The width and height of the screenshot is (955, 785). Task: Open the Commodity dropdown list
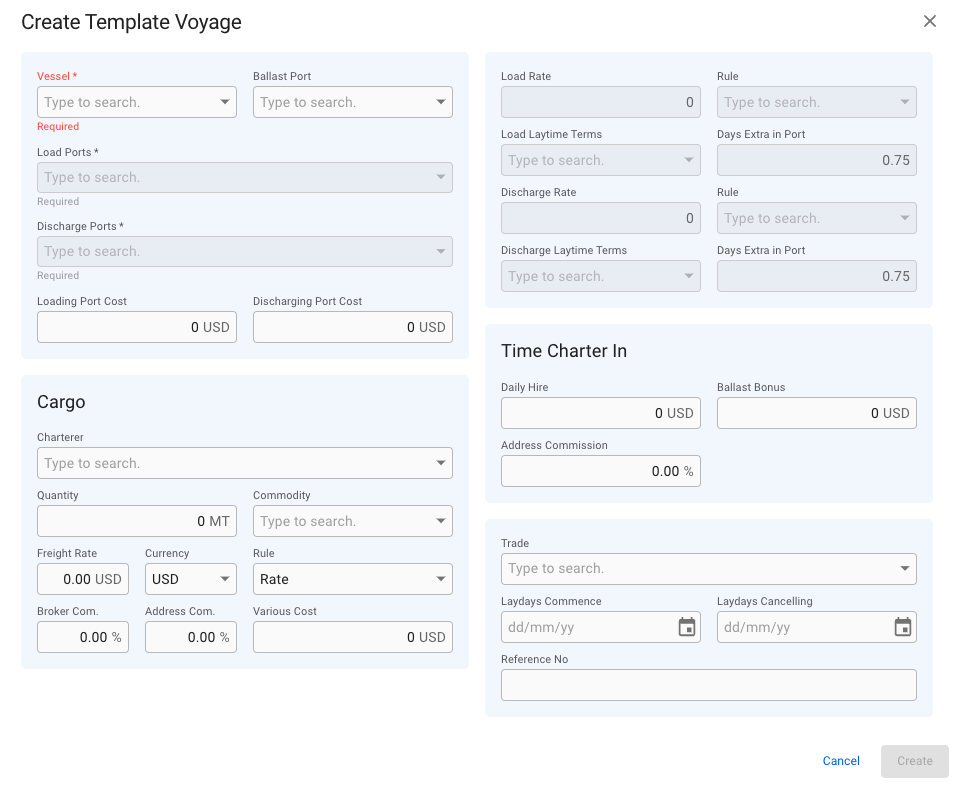441,521
